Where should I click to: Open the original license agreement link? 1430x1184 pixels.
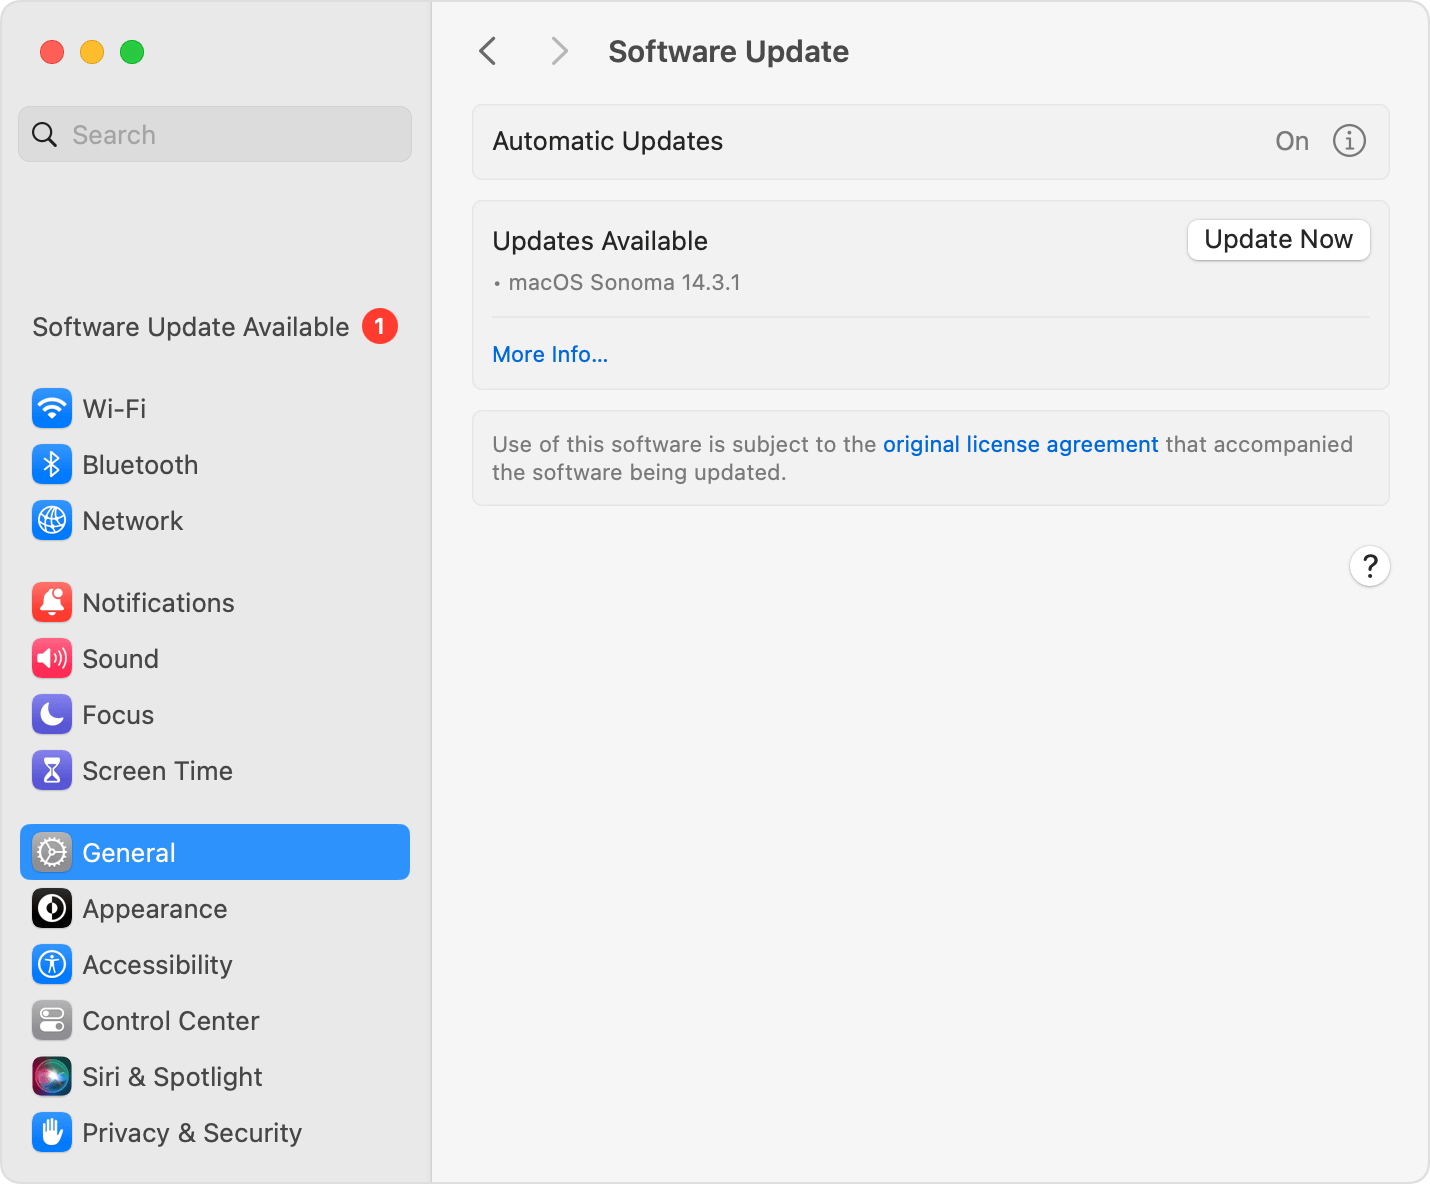1020,444
